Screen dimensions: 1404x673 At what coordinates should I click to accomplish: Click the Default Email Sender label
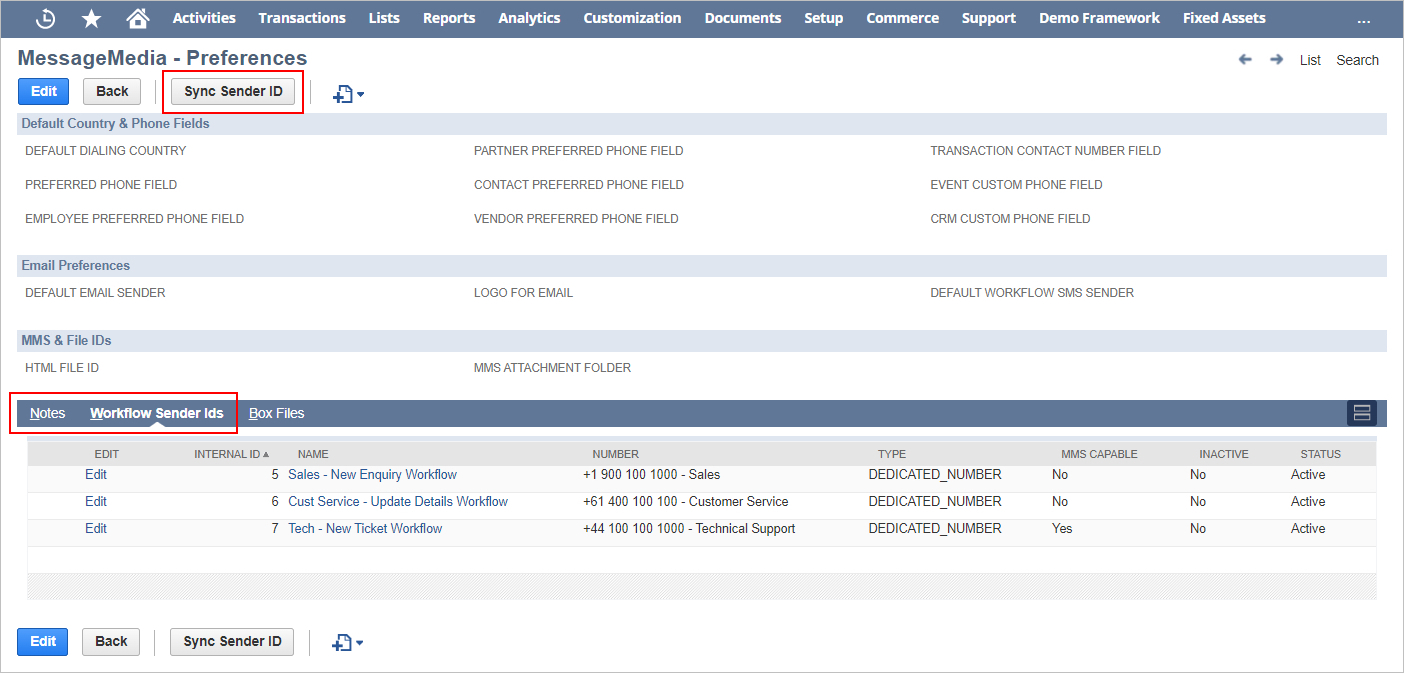(95, 293)
